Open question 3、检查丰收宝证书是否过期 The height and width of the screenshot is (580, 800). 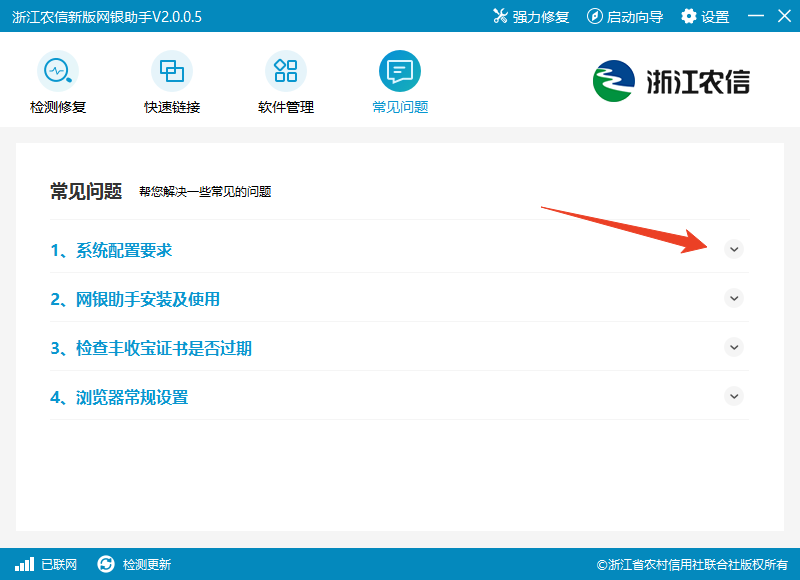click(151, 348)
